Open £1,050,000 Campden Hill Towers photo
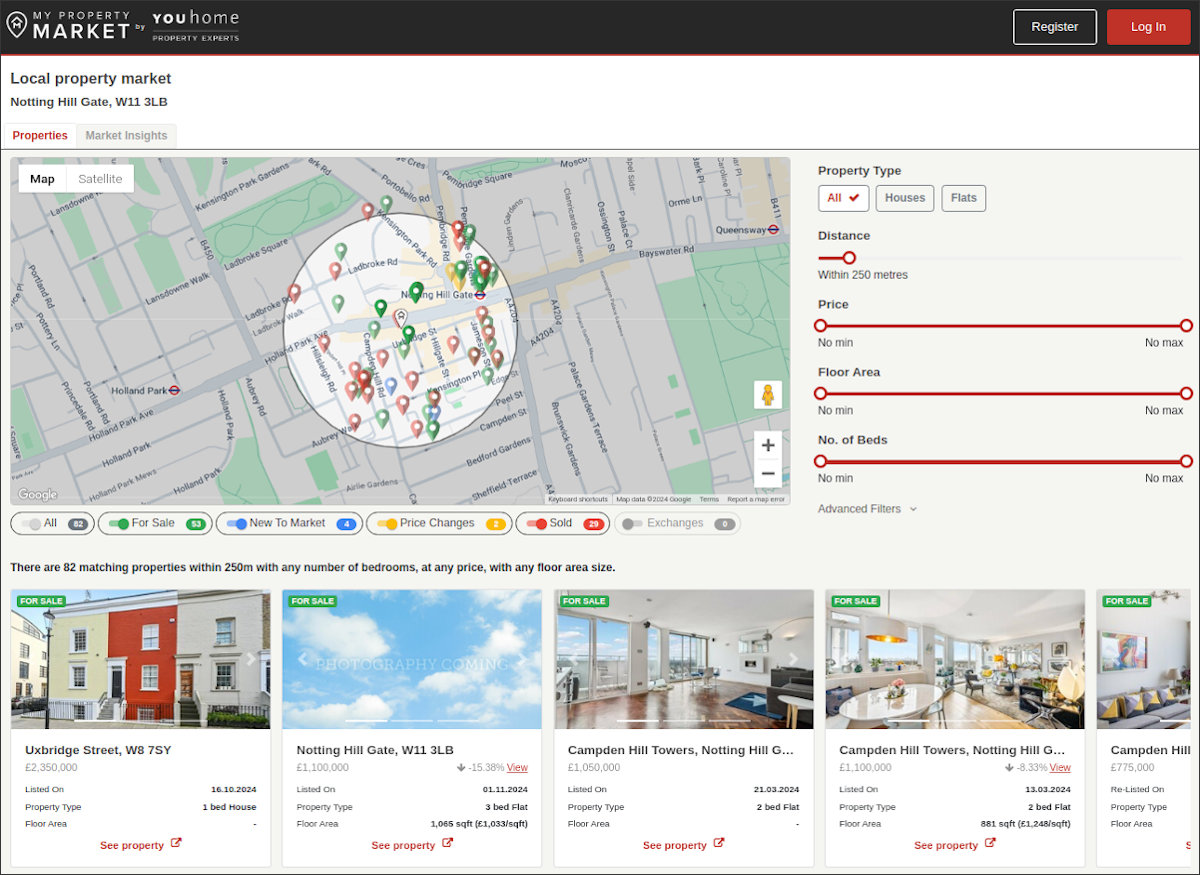1200x875 pixels. (683, 659)
